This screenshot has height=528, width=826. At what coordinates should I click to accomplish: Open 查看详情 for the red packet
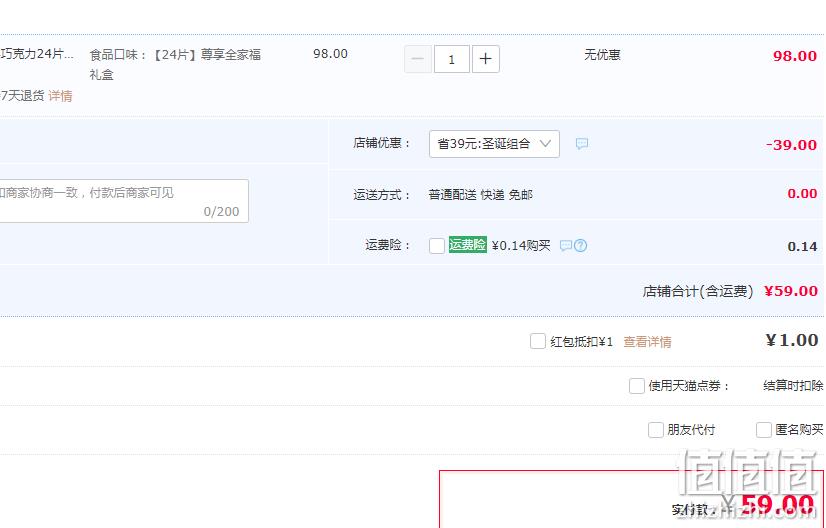647,342
